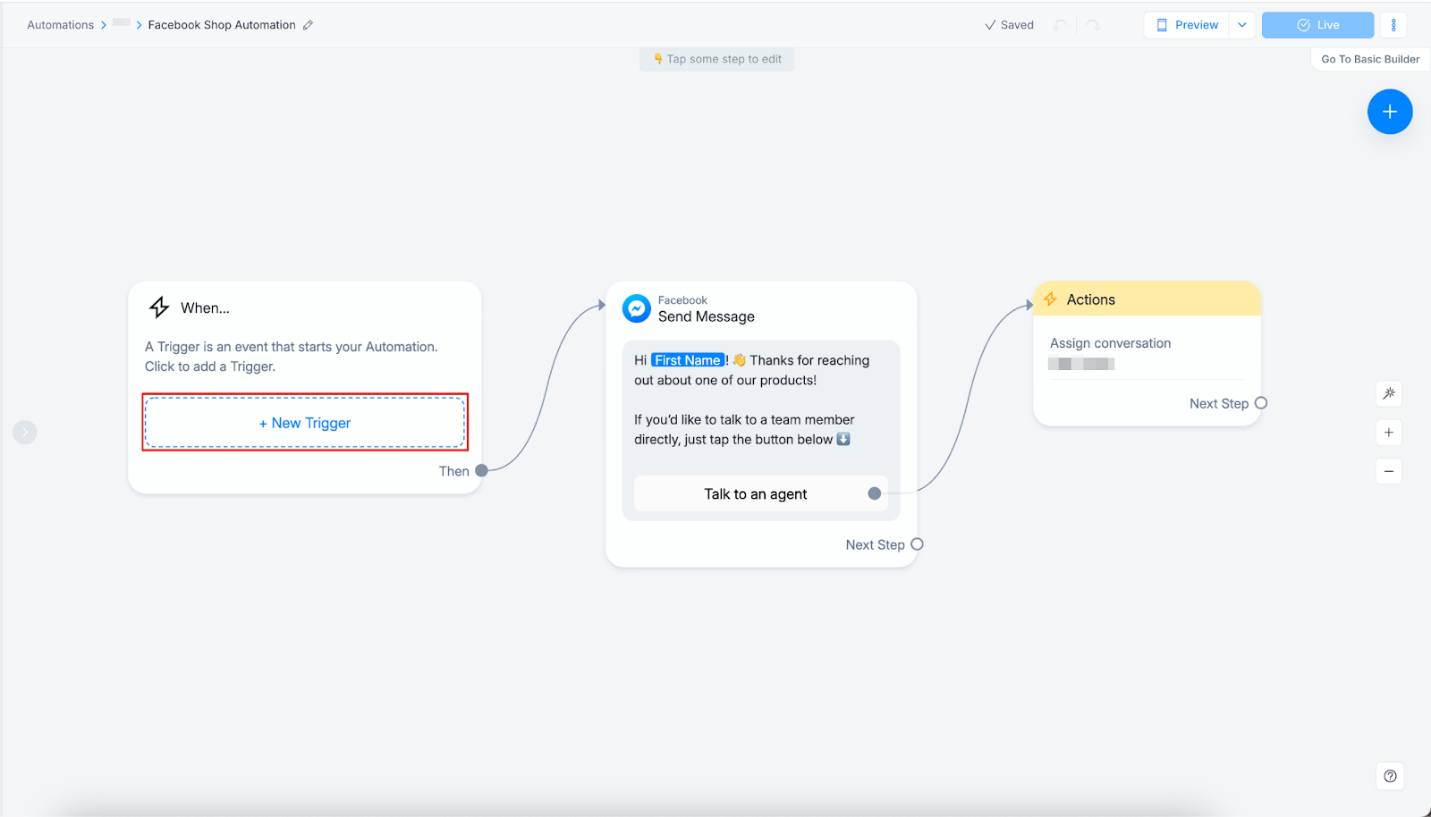This screenshot has width=1431, height=817.
Task: Click the Talk to an agent button
Action: click(755, 493)
